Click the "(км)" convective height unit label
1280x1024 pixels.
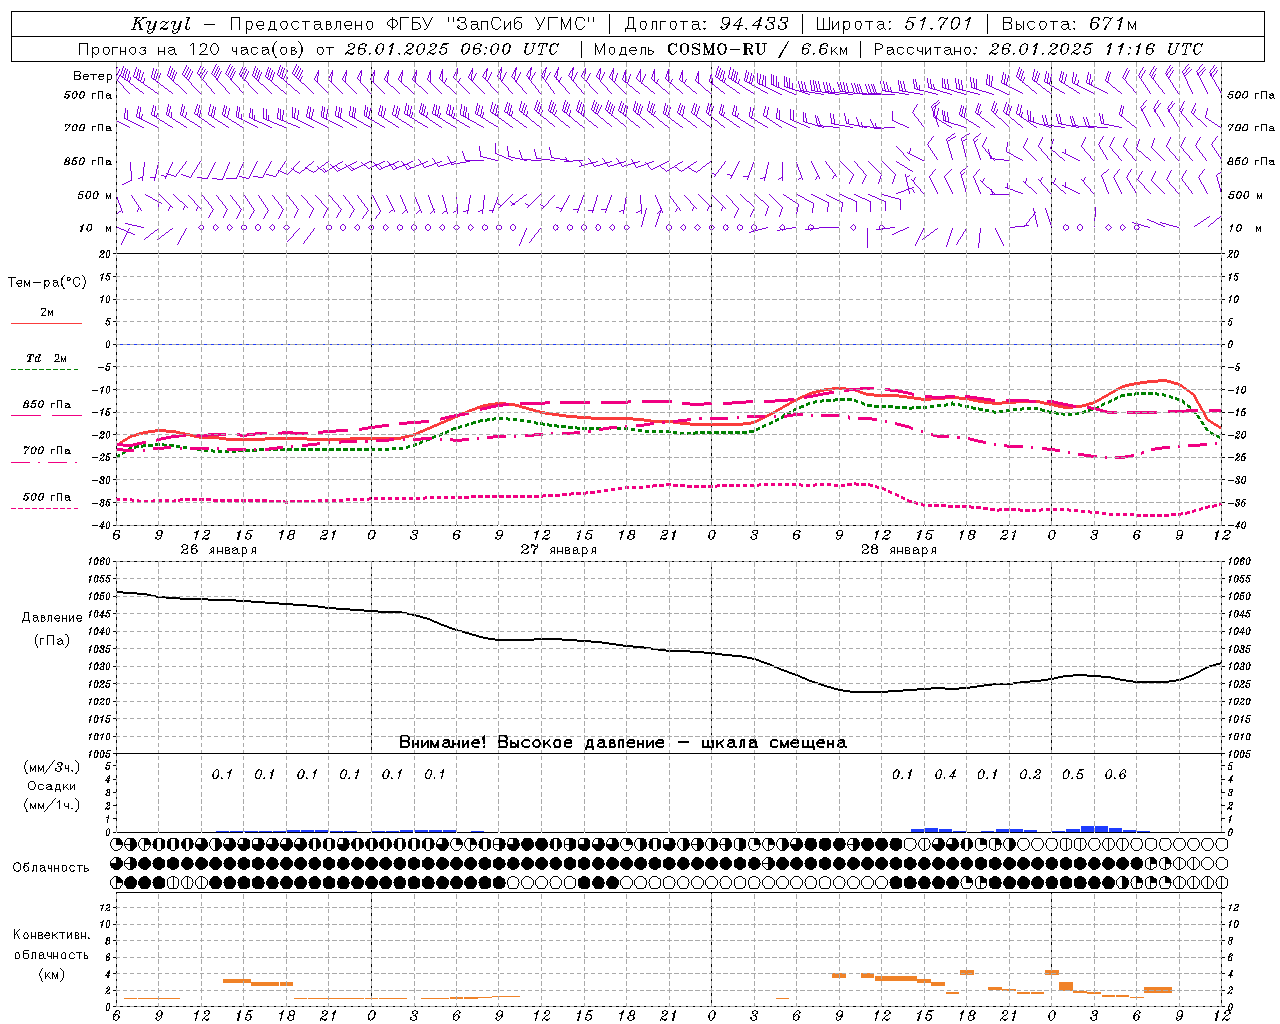tap(52, 974)
